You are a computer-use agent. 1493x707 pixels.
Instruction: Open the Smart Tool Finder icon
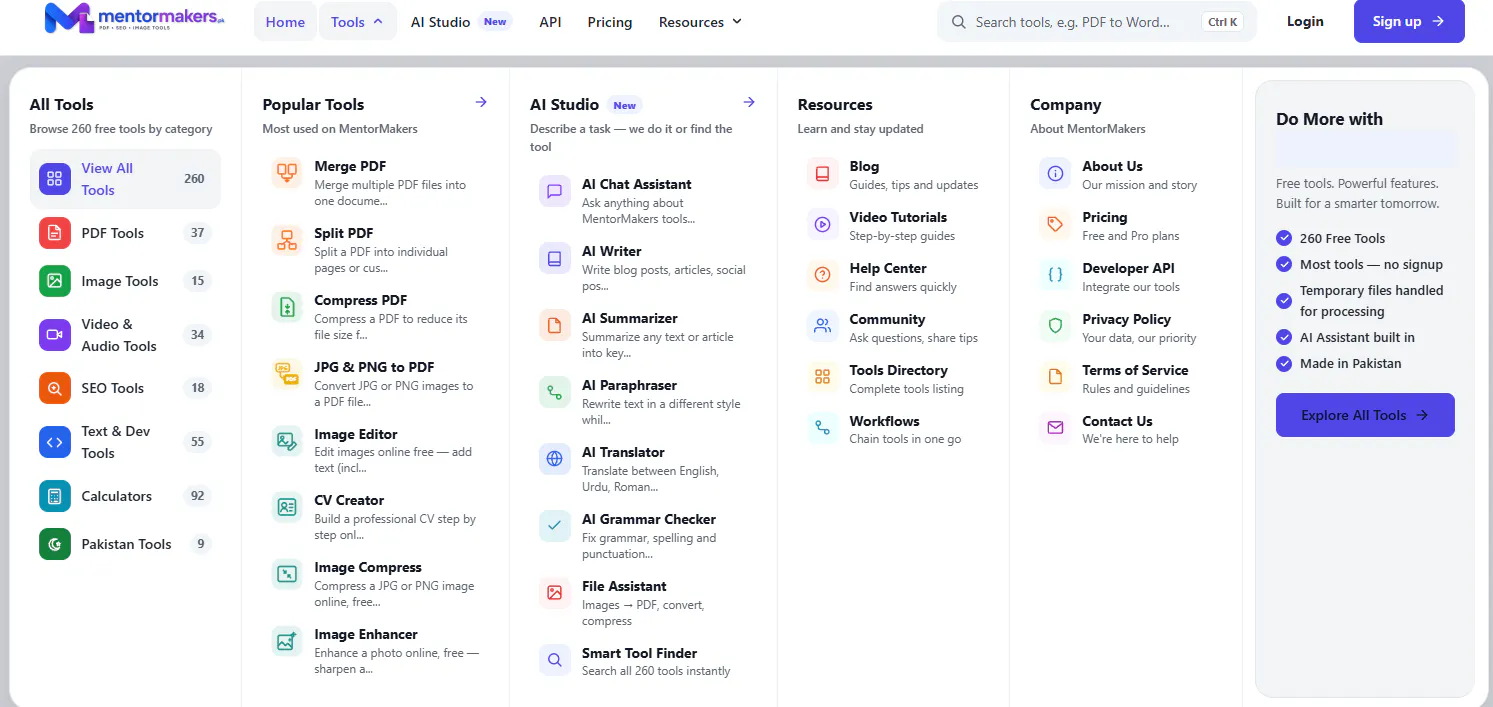coord(555,660)
